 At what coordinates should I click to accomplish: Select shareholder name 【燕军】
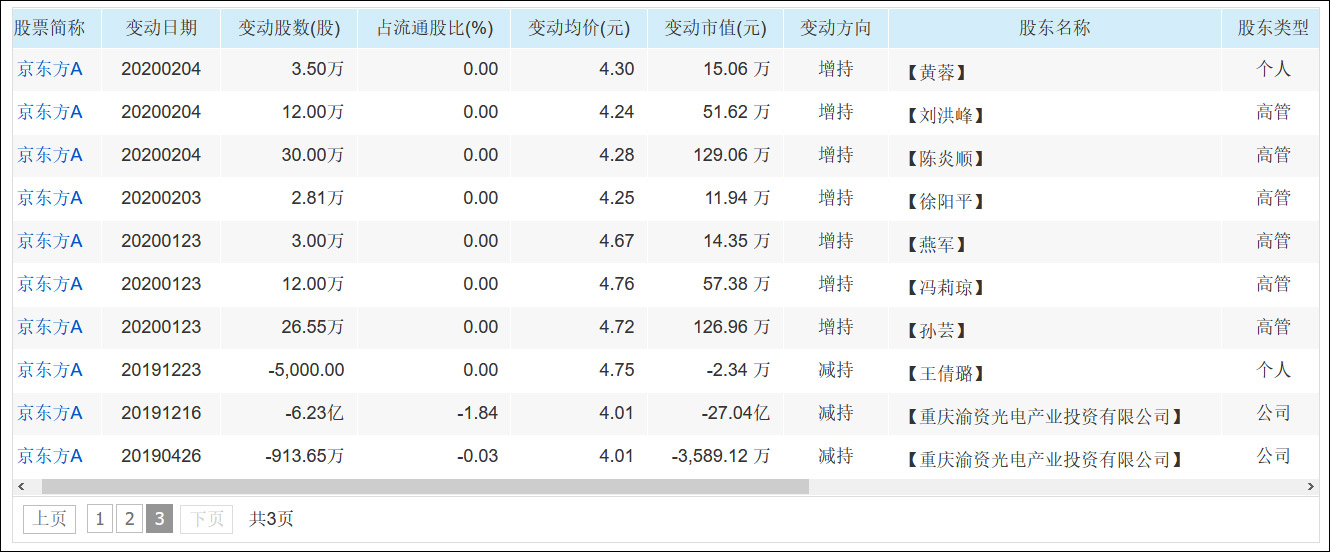[x=936, y=244]
